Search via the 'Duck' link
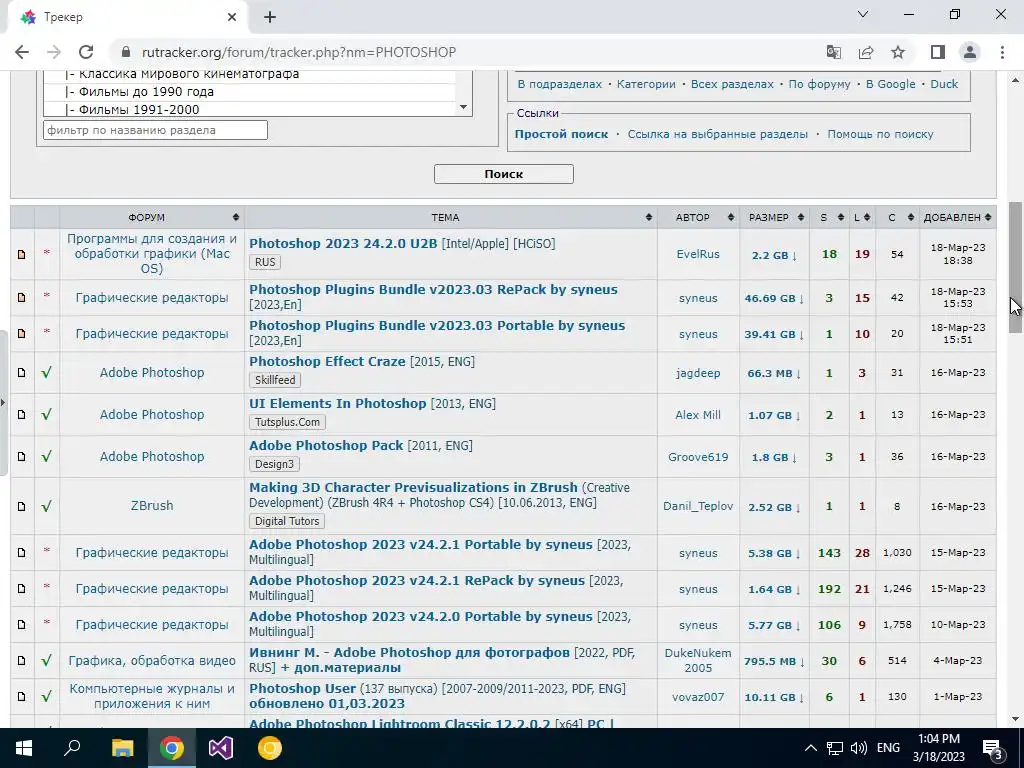This screenshot has height=768, width=1024. point(944,84)
